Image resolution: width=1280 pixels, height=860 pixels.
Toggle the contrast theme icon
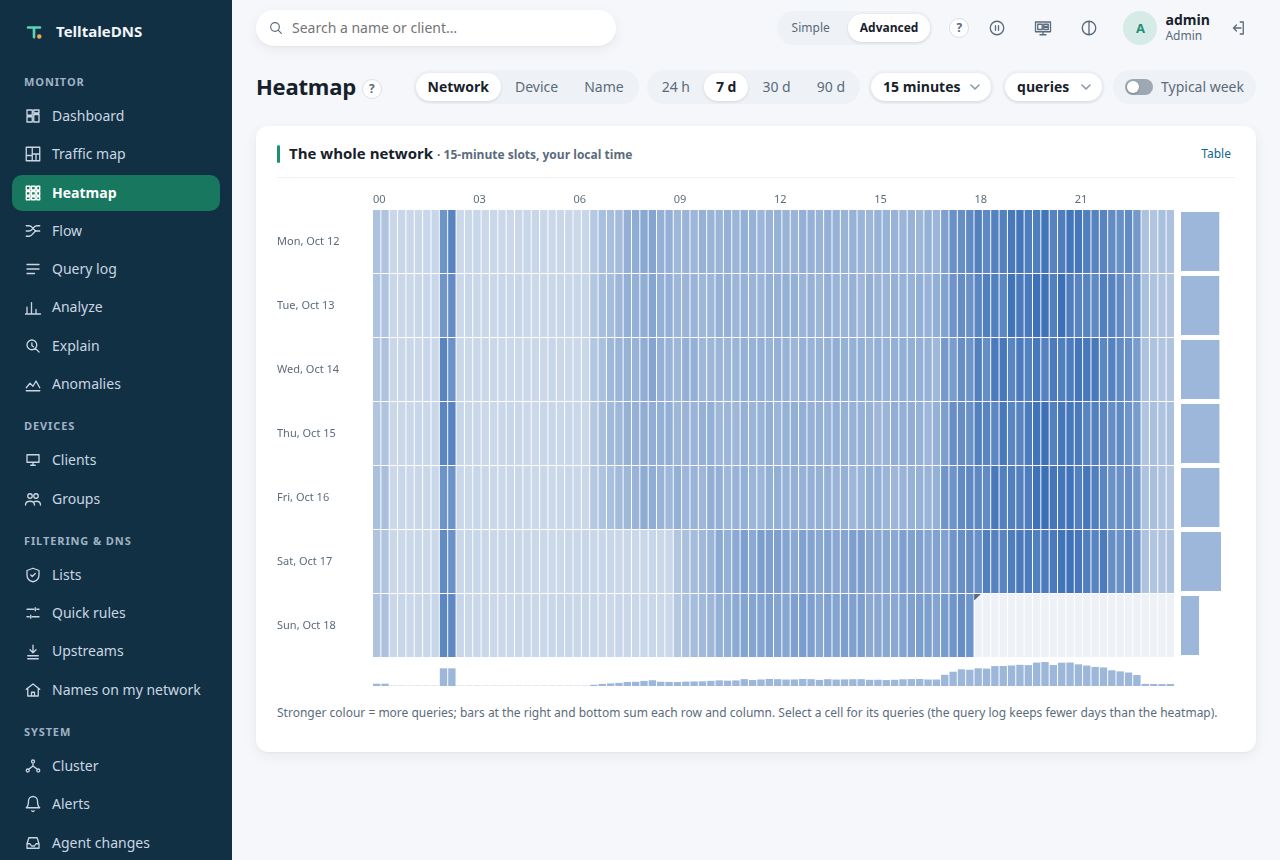tap(1089, 28)
